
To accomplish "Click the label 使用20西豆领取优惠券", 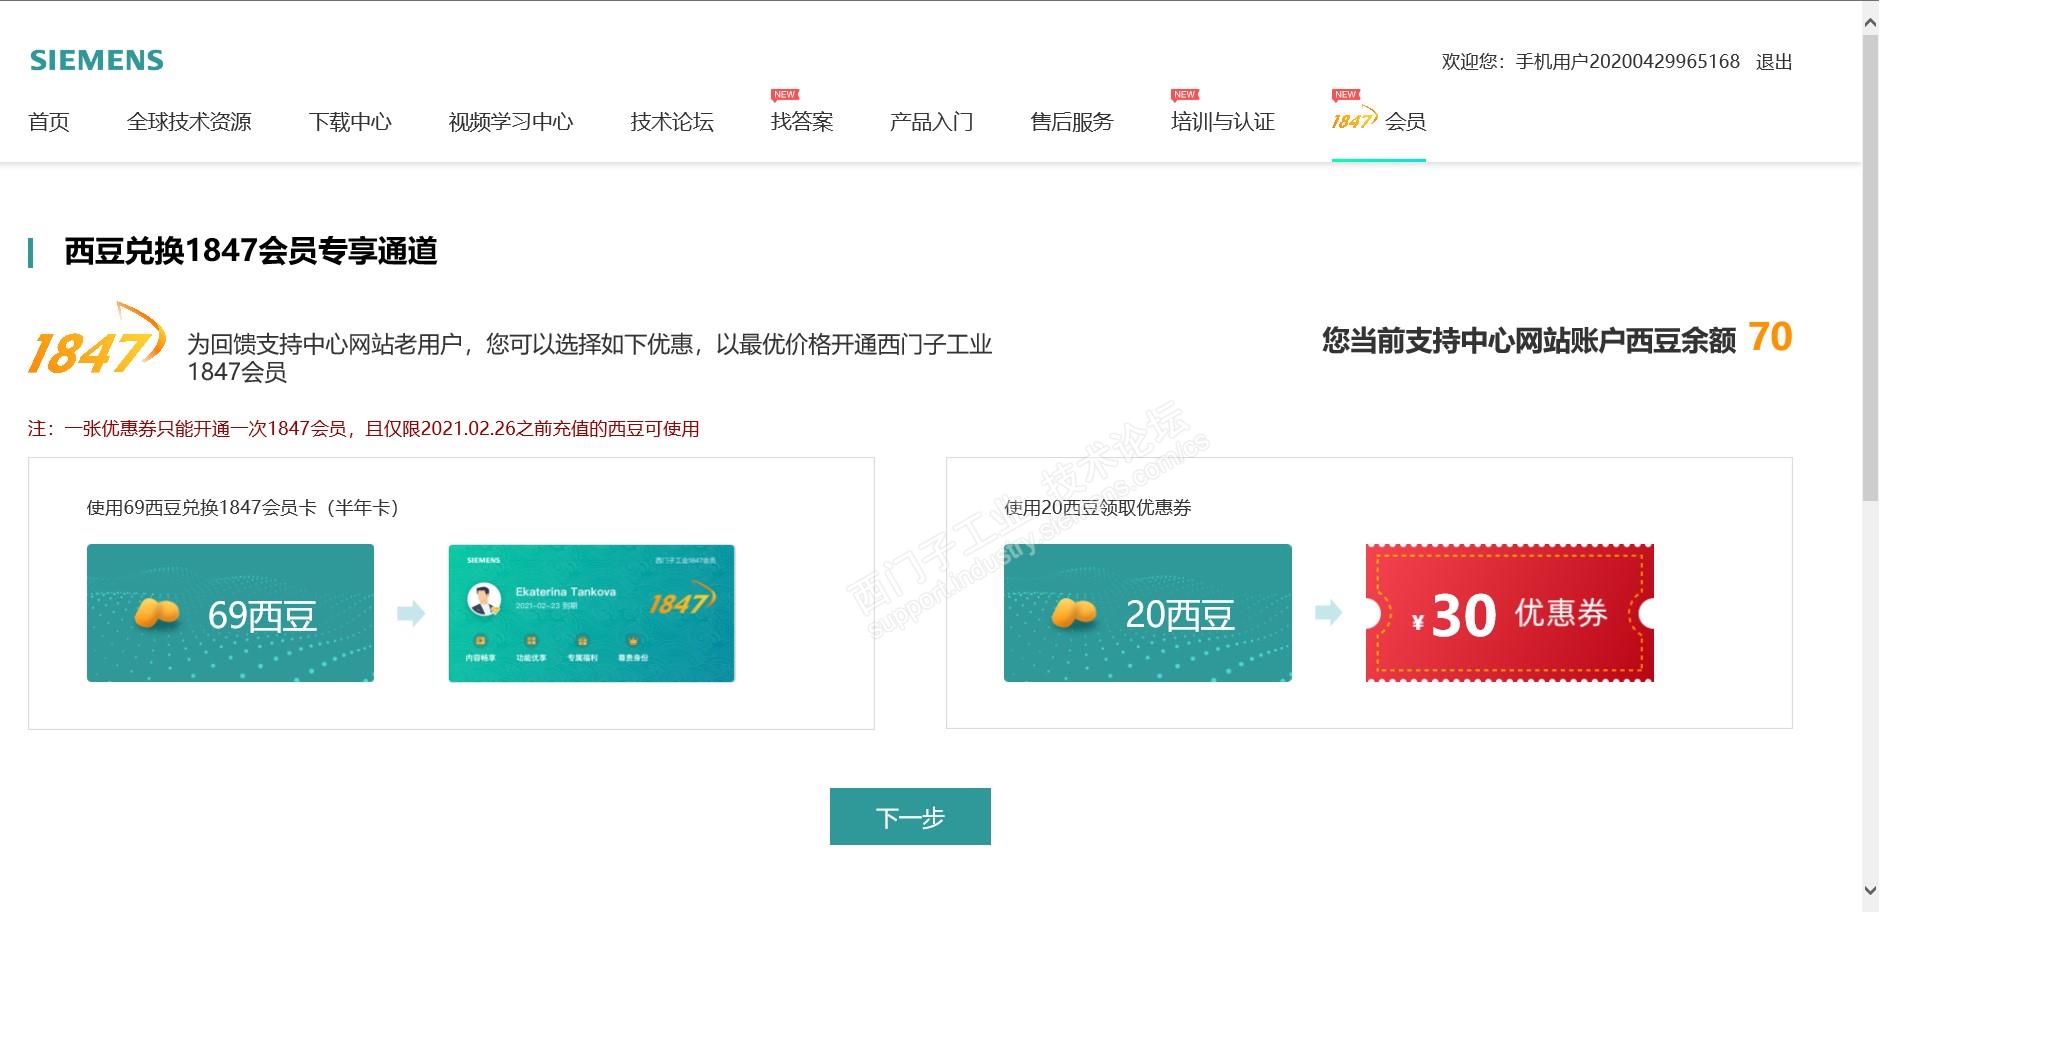I will pos(1098,508).
